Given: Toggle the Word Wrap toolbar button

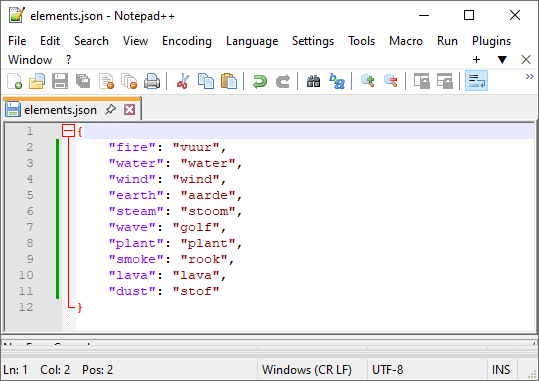Looking at the screenshot, I should pyautogui.click(x=476, y=81).
